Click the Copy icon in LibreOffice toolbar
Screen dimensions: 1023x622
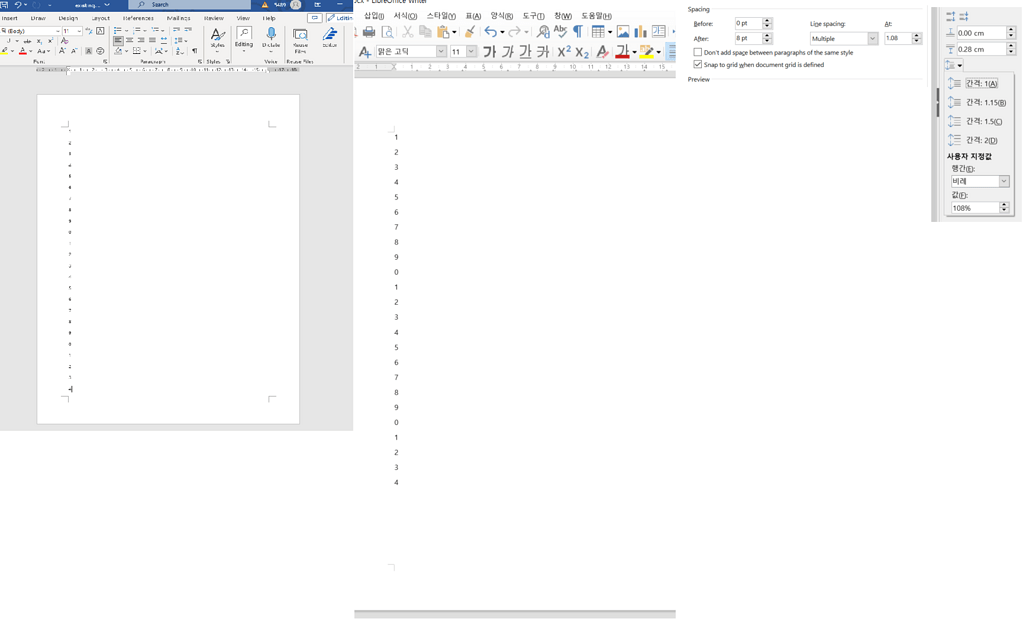[x=425, y=31]
